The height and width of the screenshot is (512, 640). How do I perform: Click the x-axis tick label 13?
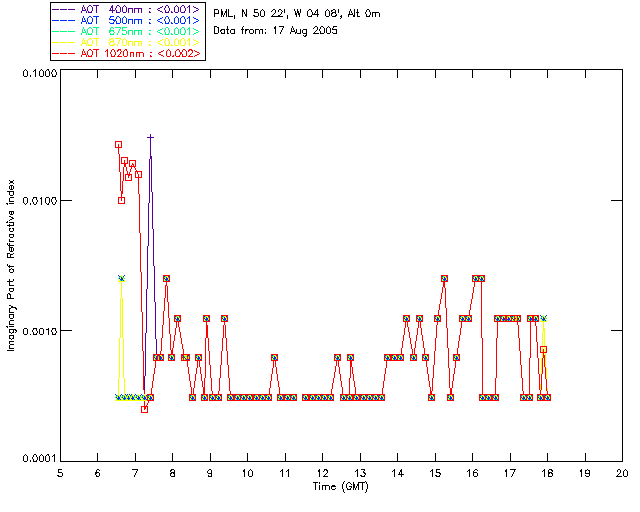pyautogui.click(x=360, y=473)
